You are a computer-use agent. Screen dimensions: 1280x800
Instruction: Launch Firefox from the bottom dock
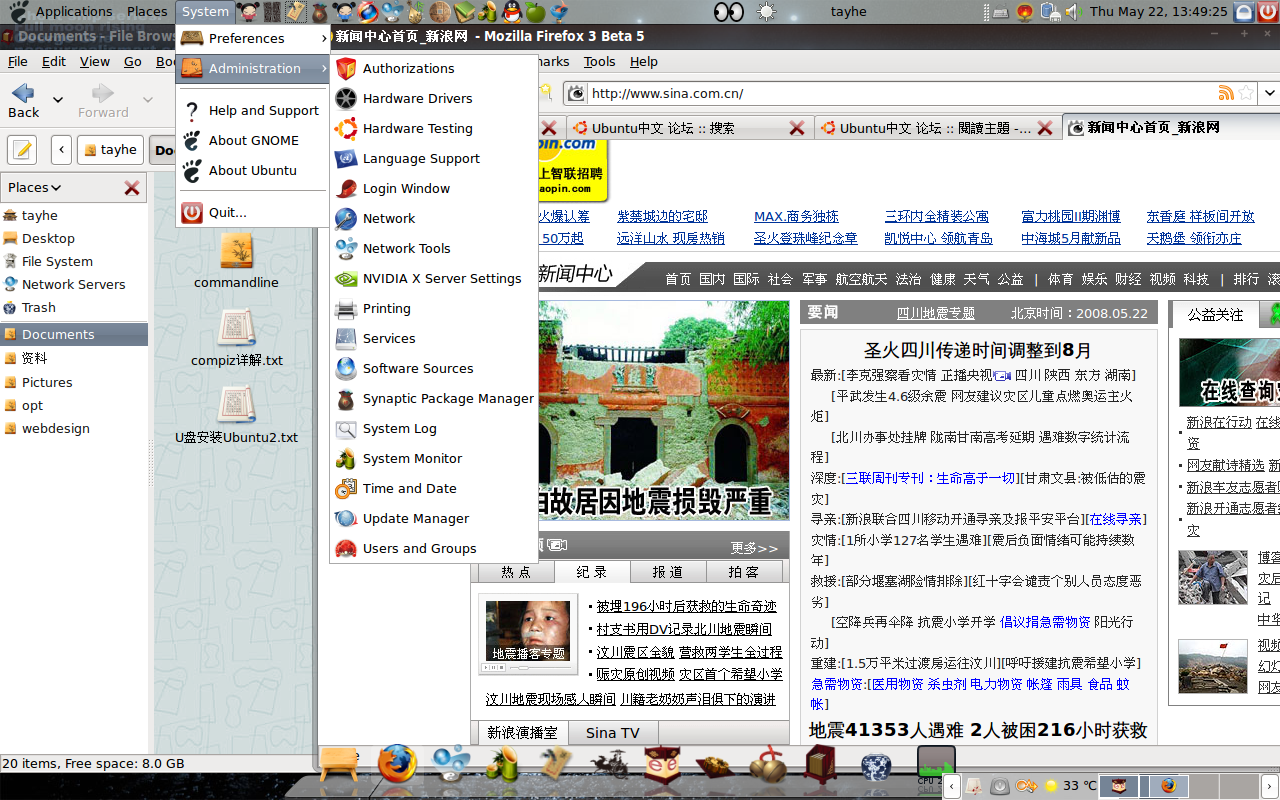[397, 763]
